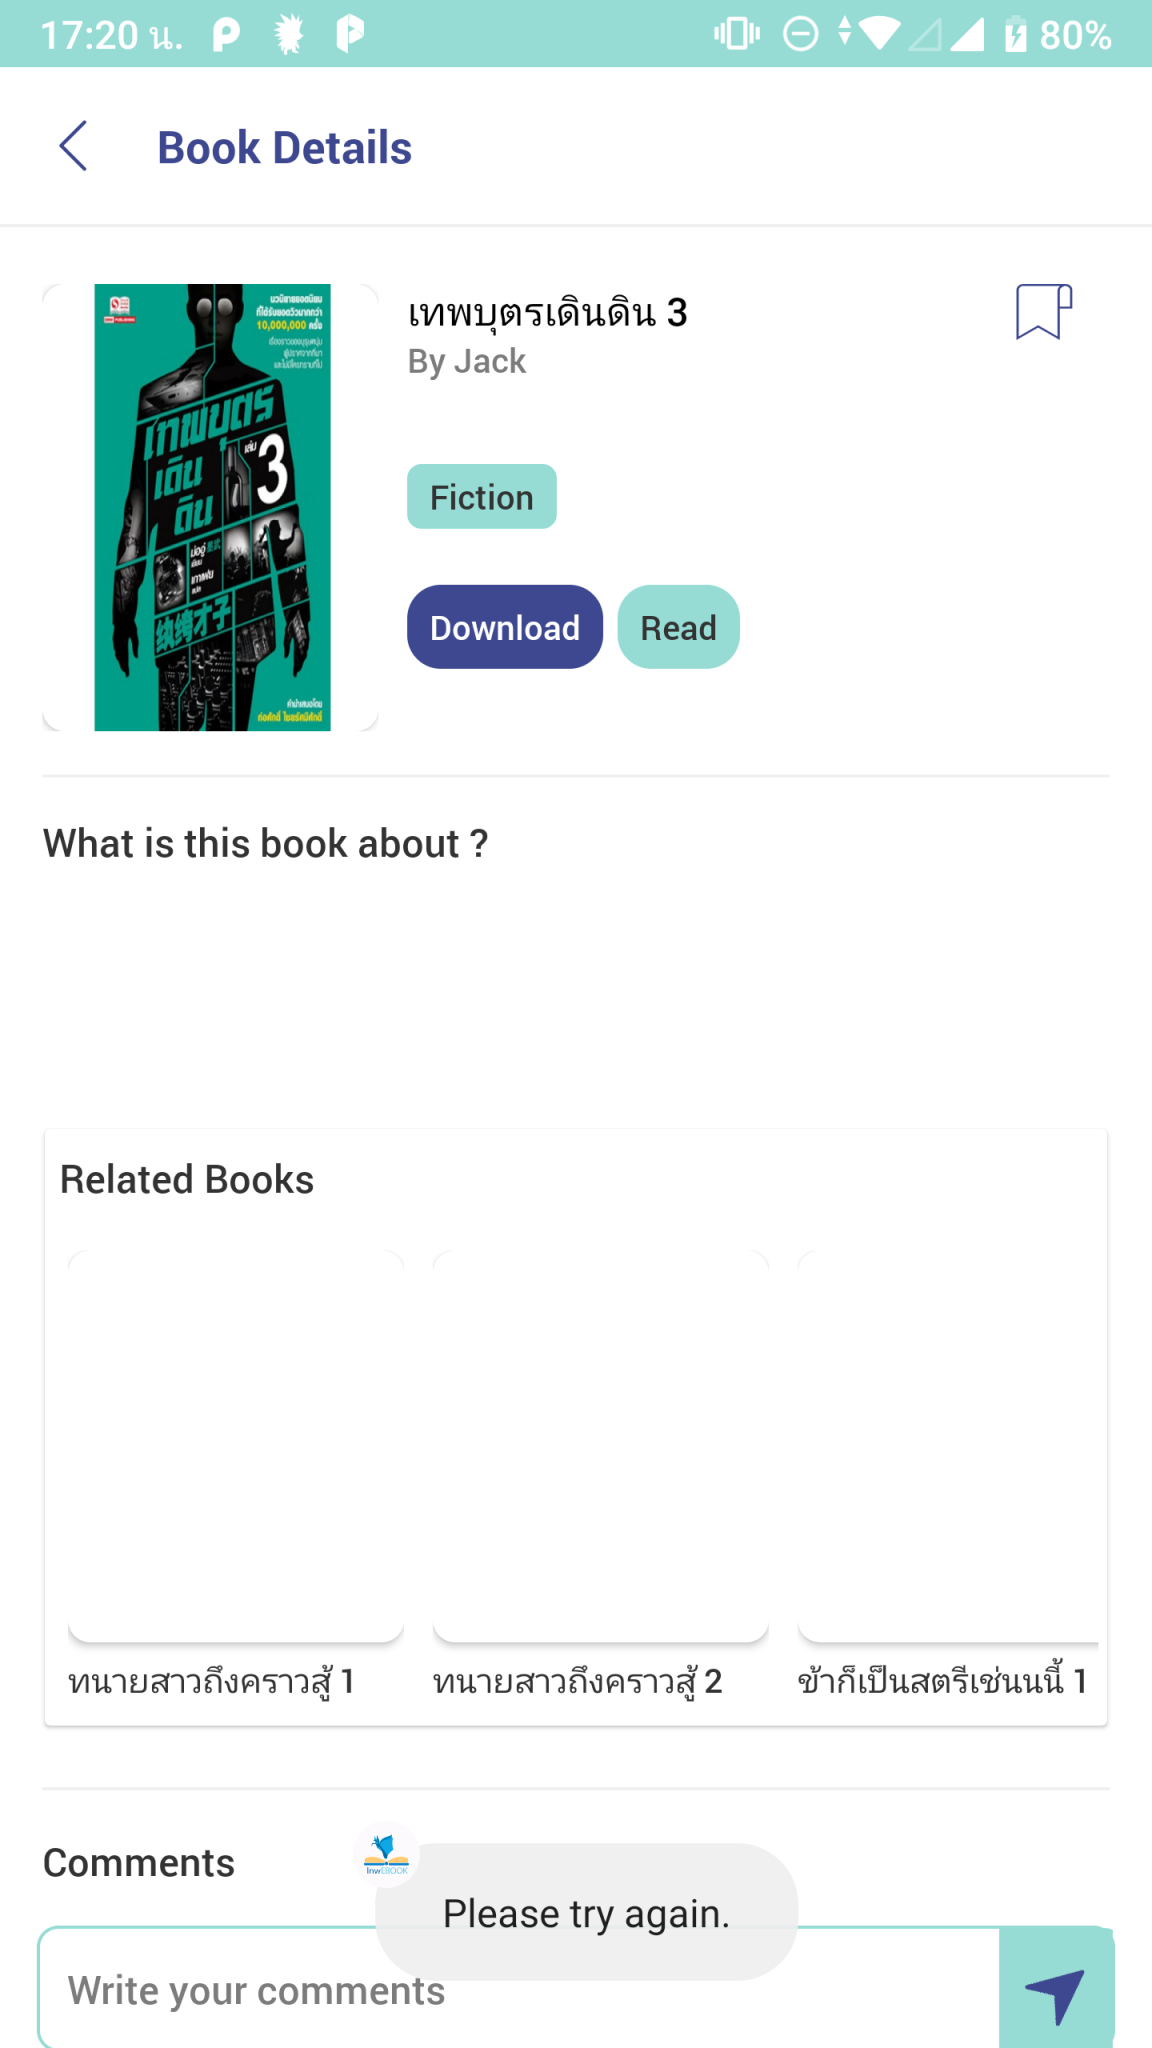Tap the back arrow icon

[74, 147]
